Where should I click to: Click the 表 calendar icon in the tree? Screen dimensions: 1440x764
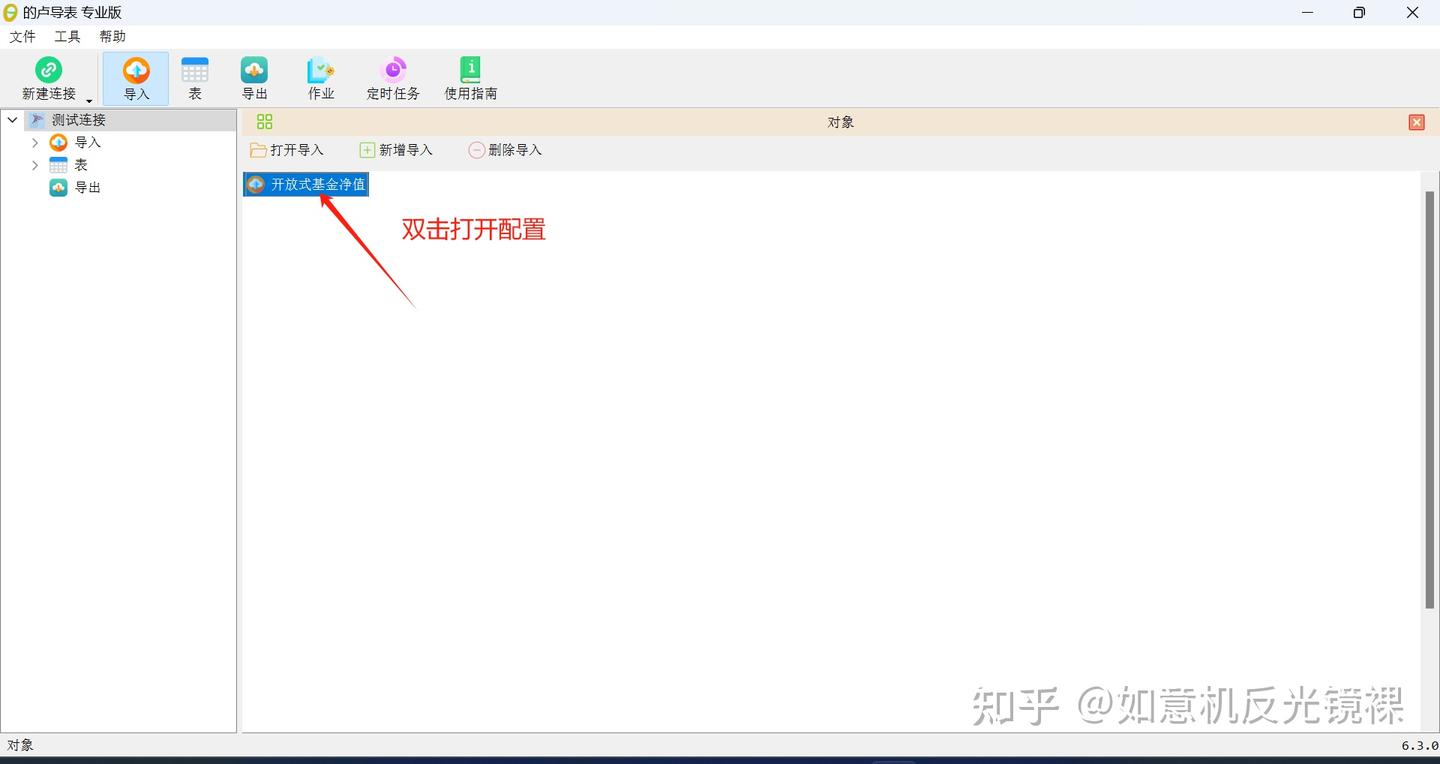click(59, 165)
